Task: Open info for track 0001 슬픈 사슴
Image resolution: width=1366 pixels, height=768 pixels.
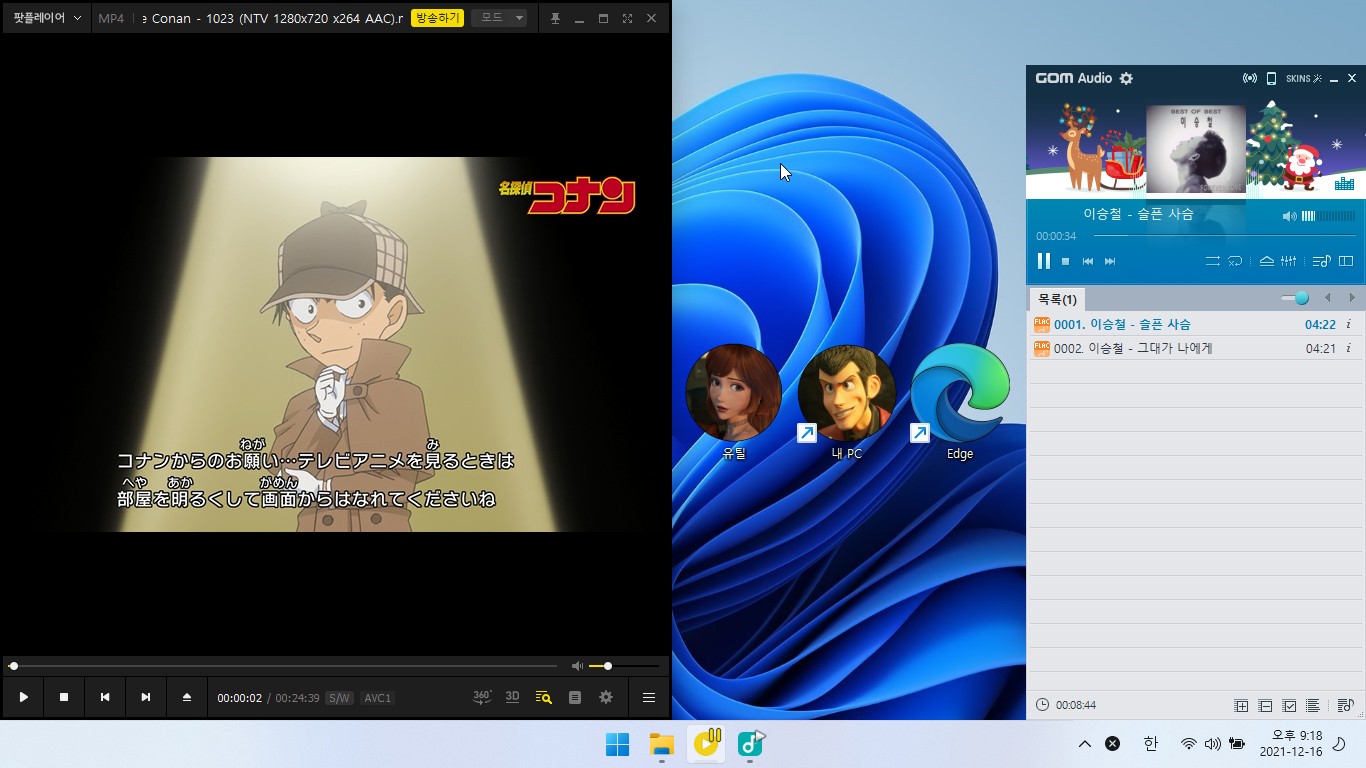Action: pos(1348,324)
